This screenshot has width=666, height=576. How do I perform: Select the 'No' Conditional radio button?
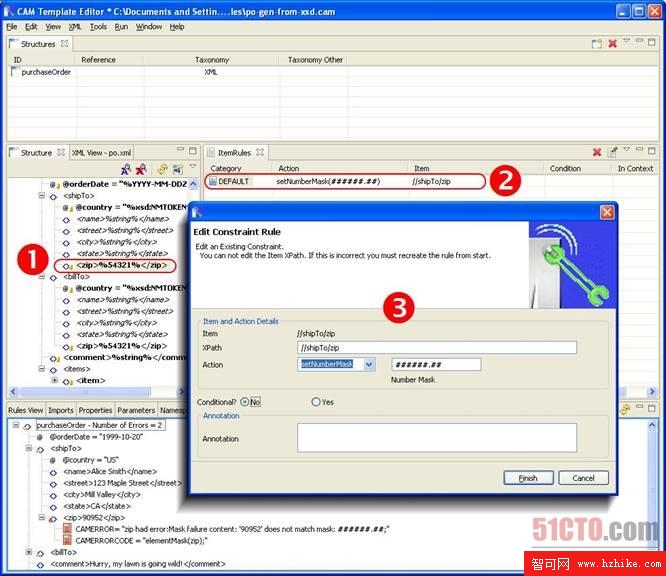(x=245, y=402)
